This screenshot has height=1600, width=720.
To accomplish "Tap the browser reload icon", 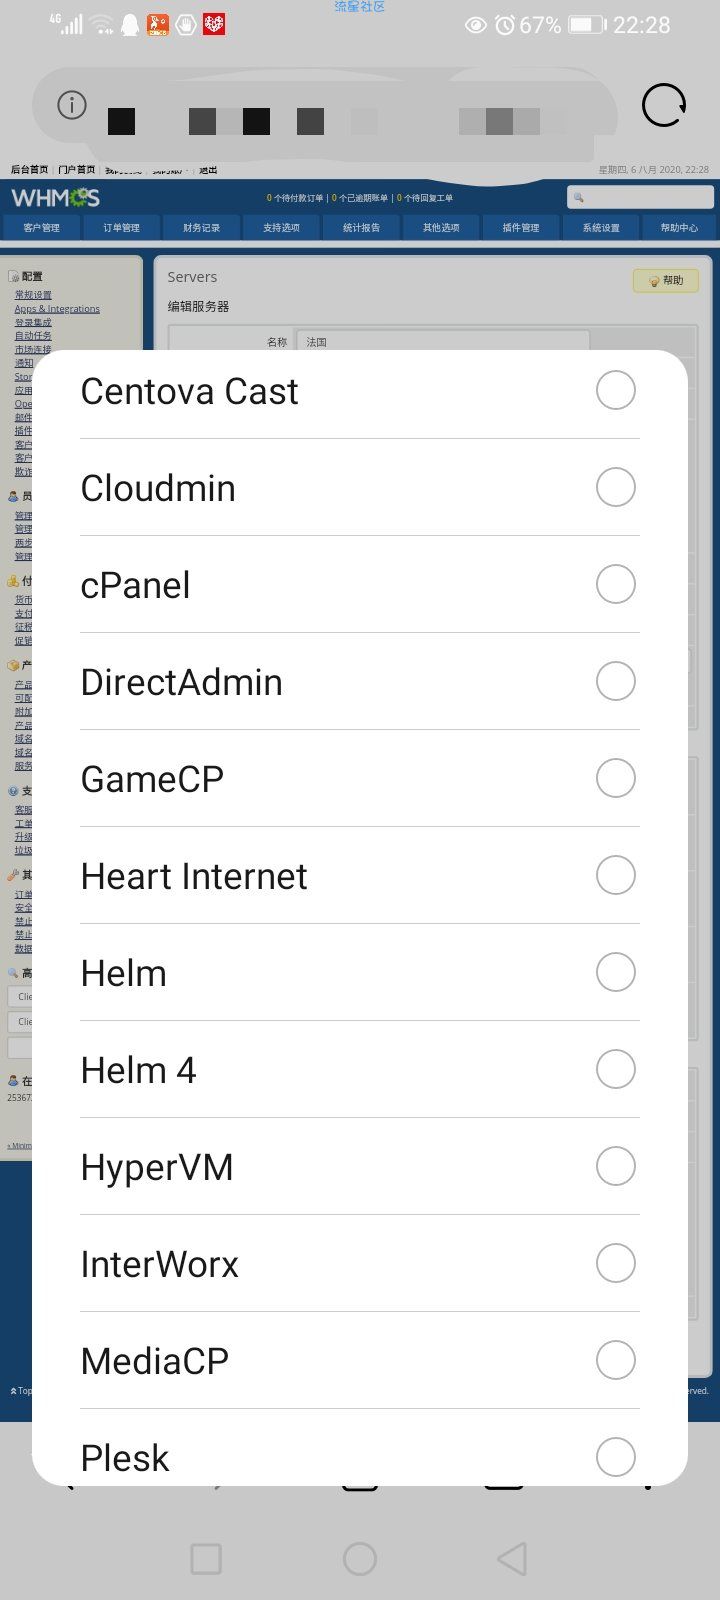I will point(663,105).
